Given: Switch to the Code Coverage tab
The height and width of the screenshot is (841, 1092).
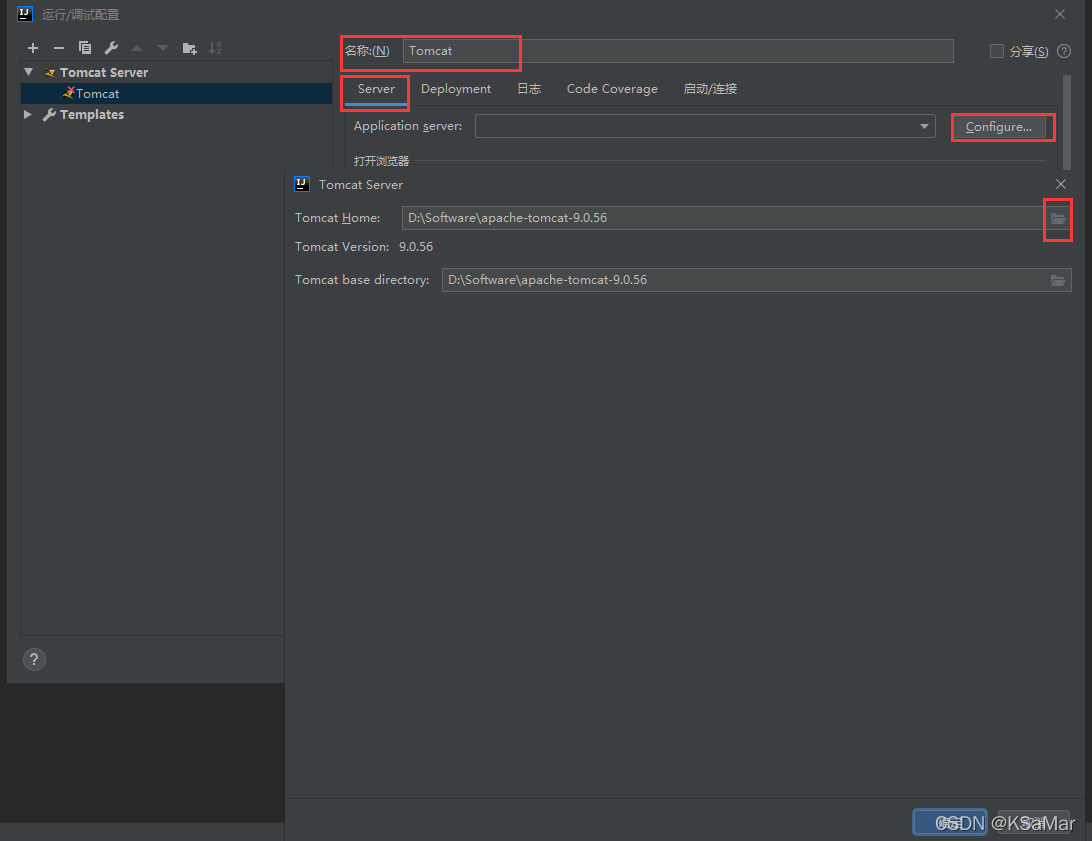Looking at the screenshot, I should point(611,89).
